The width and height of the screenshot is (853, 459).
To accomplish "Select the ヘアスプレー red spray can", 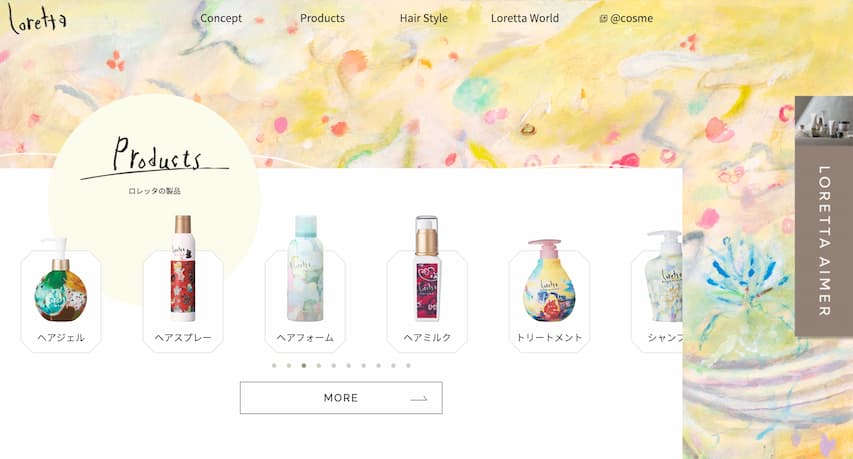I will (183, 269).
